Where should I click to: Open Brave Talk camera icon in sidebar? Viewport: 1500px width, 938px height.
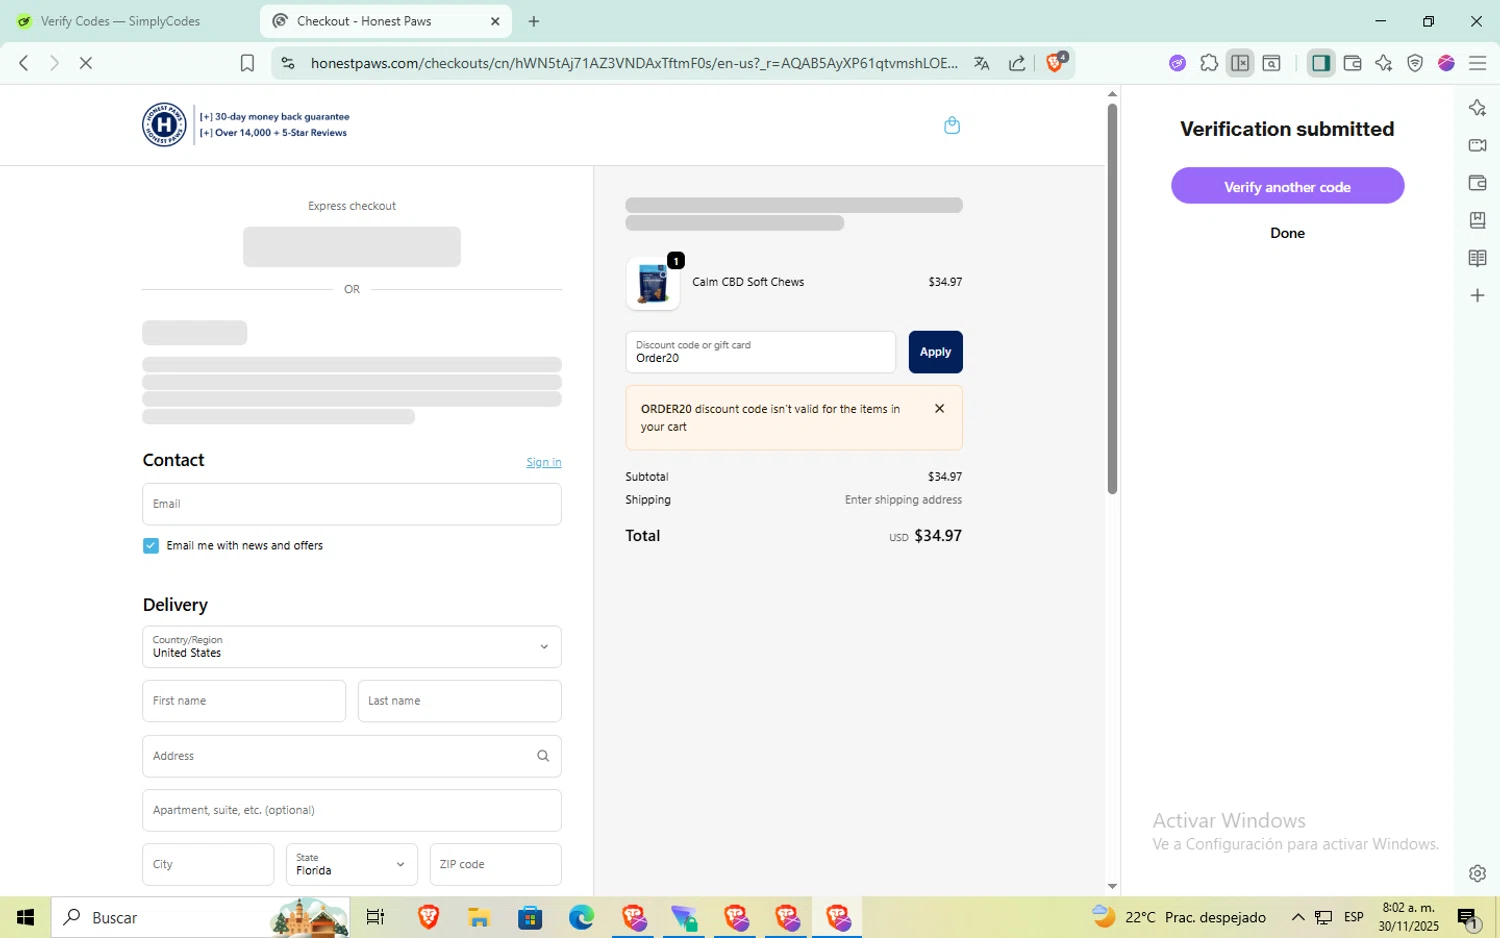1477,145
